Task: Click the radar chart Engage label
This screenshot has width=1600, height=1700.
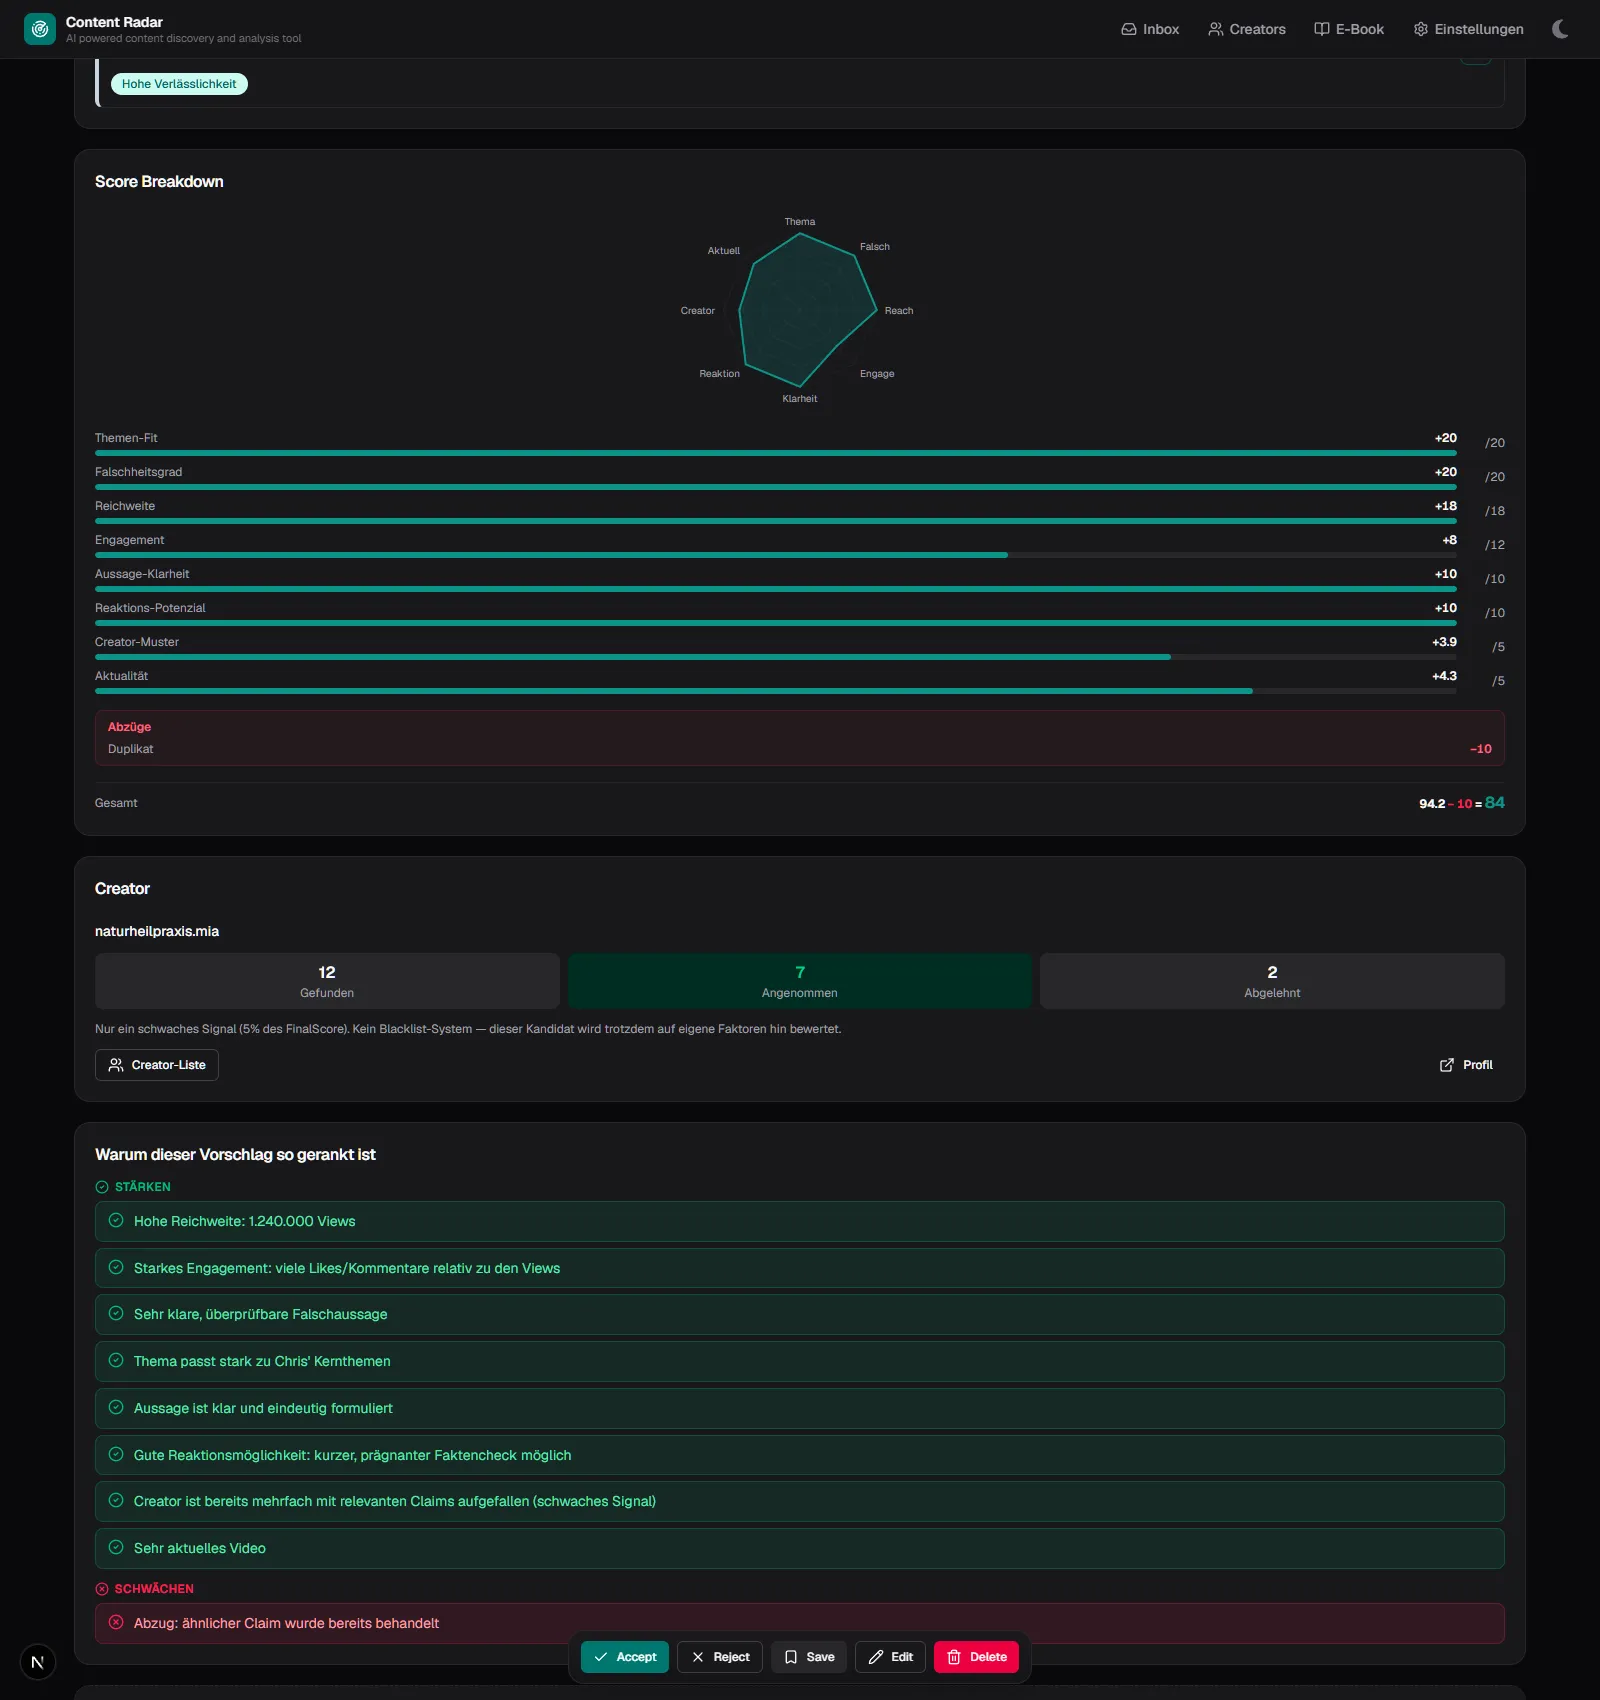Action: (877, 374)
